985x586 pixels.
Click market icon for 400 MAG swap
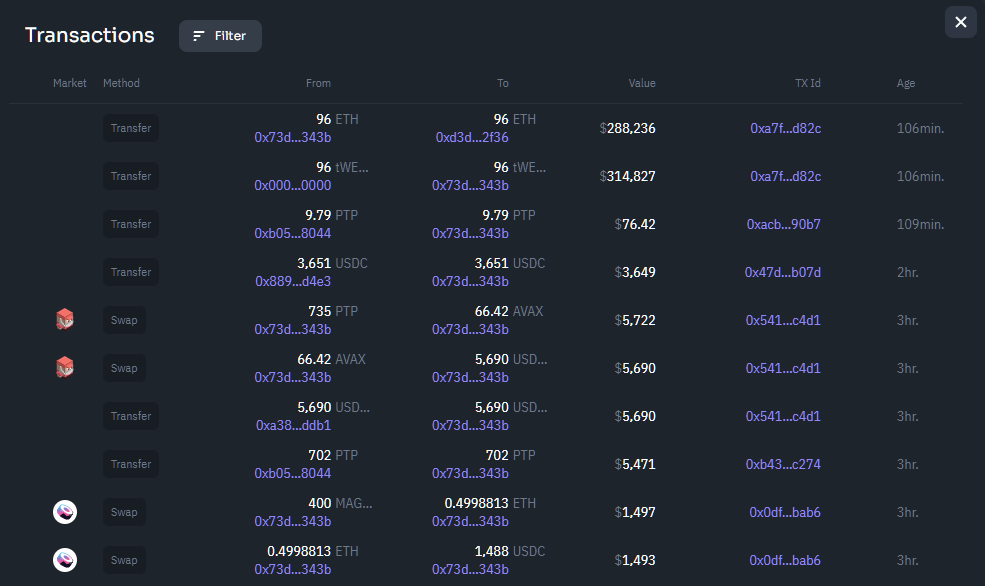(x=65, y=512)
